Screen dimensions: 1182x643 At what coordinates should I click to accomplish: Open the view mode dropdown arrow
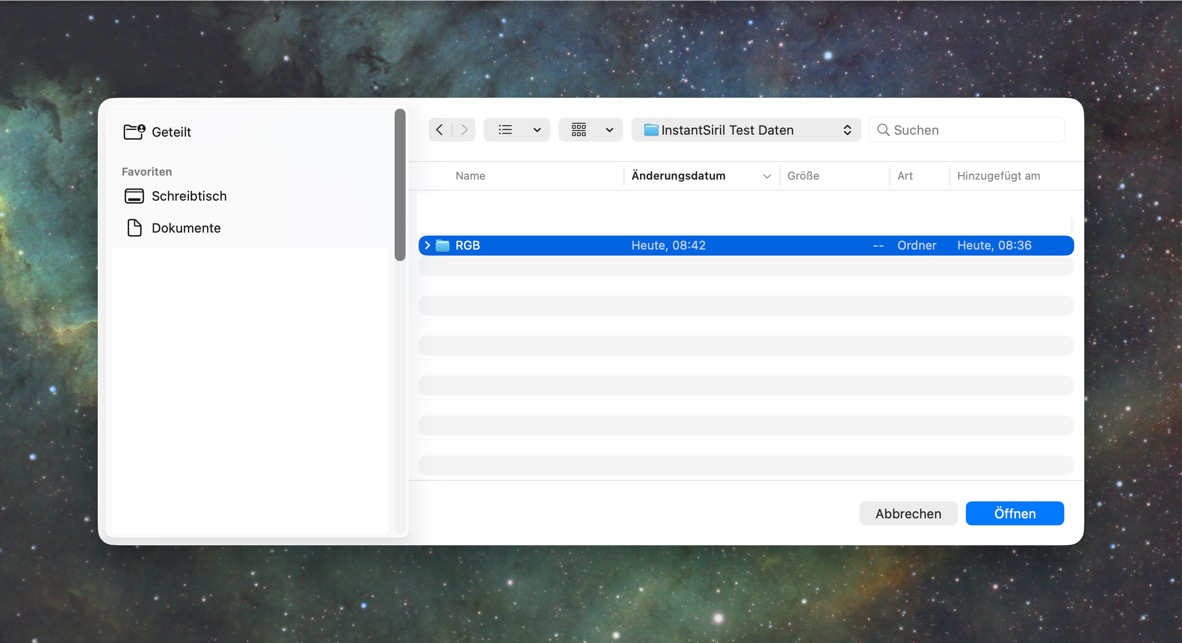click(x=537, y=130)
